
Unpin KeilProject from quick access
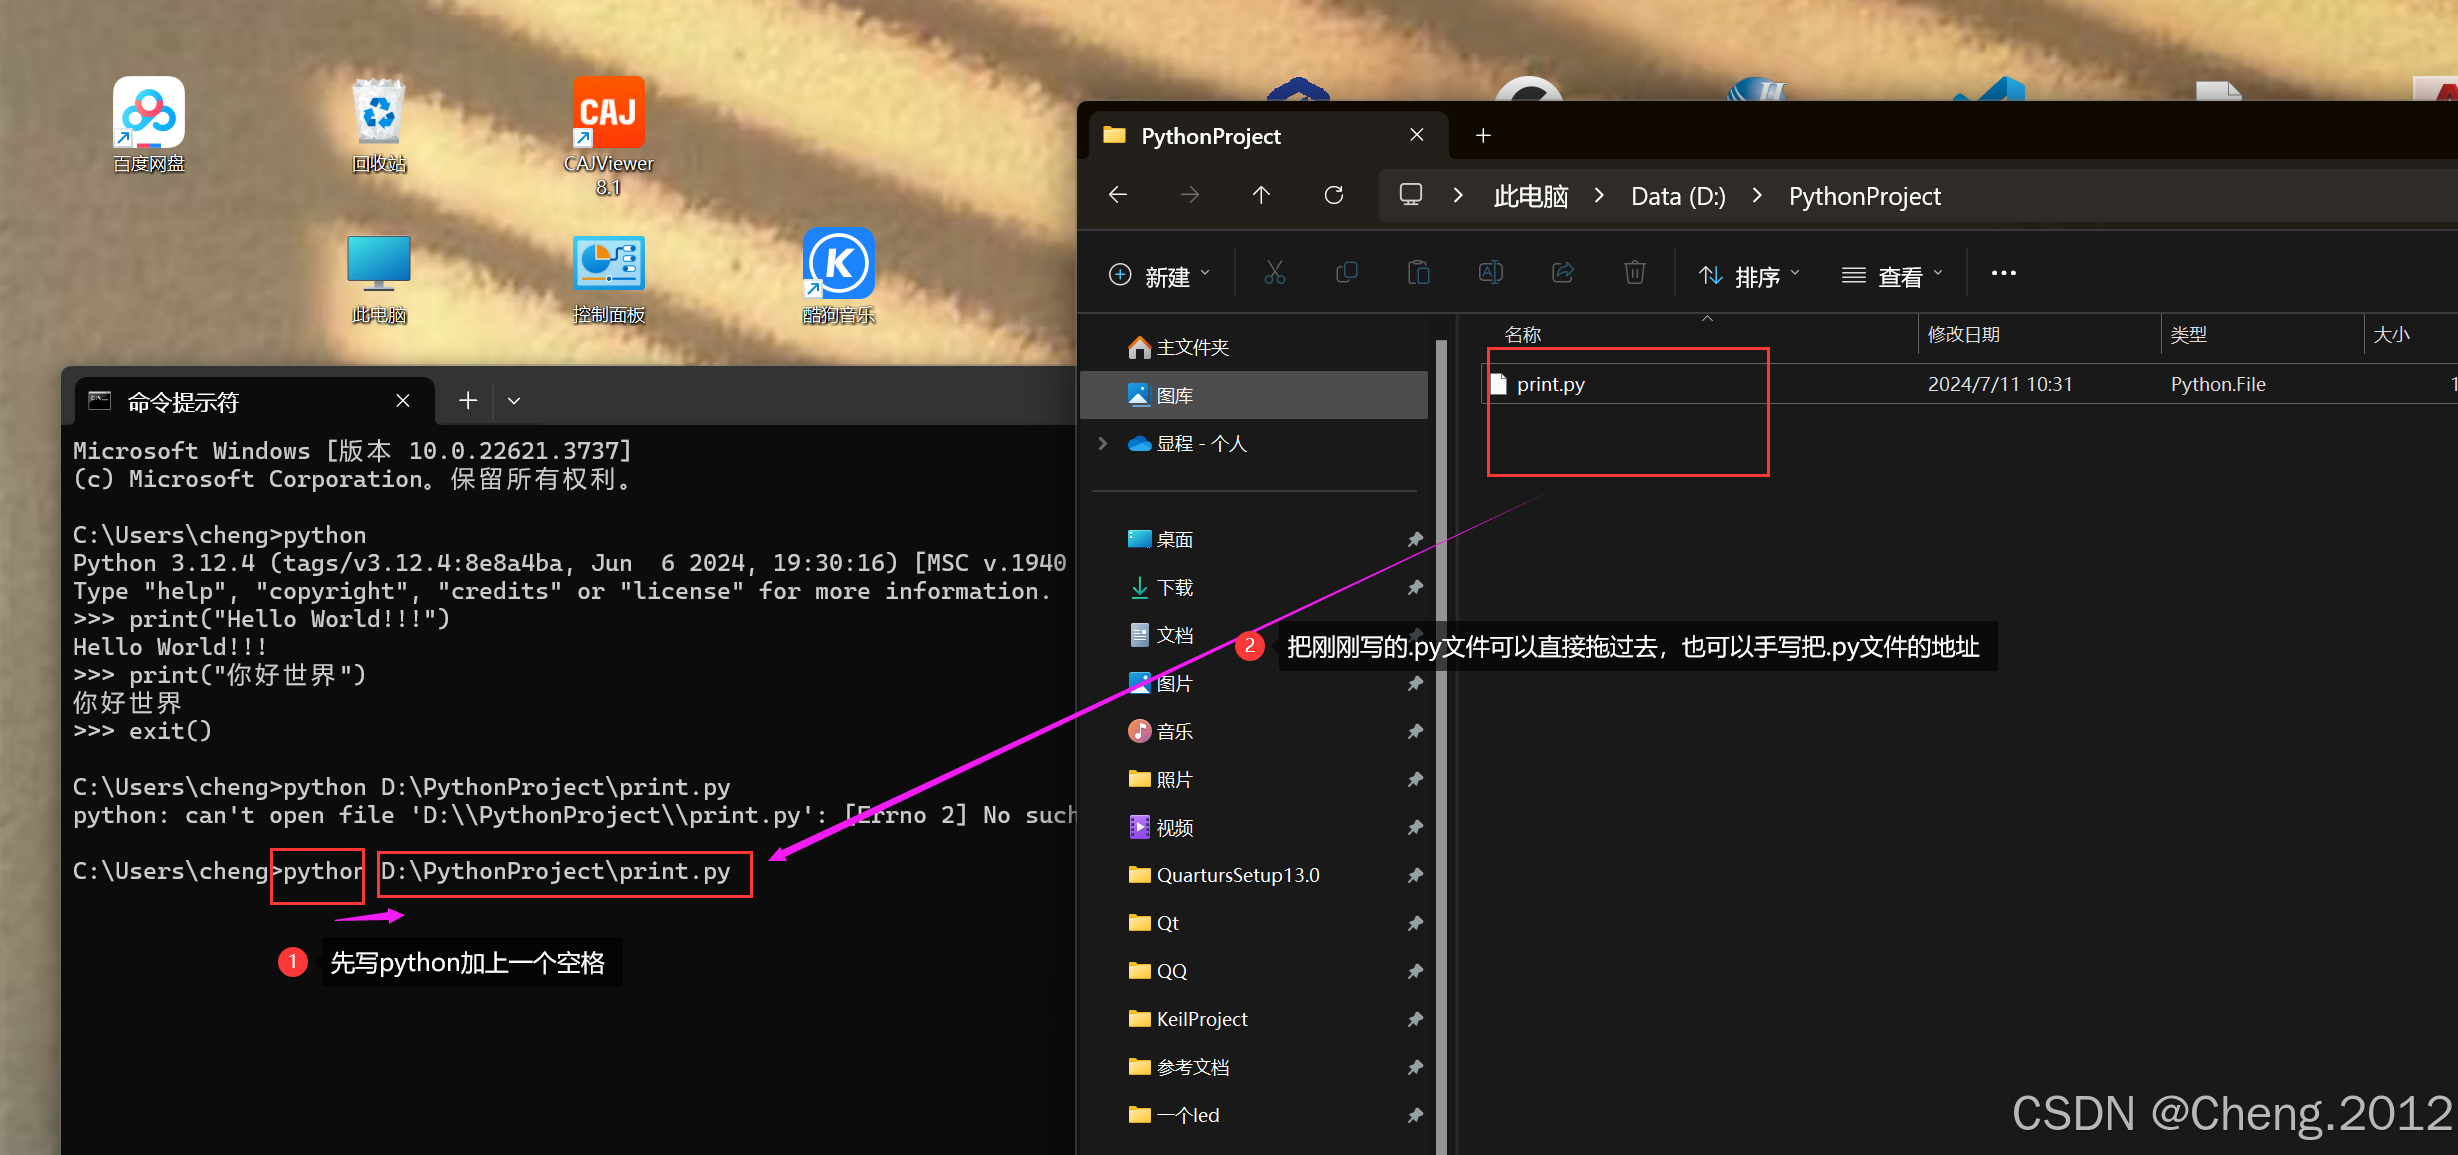1415,1020
